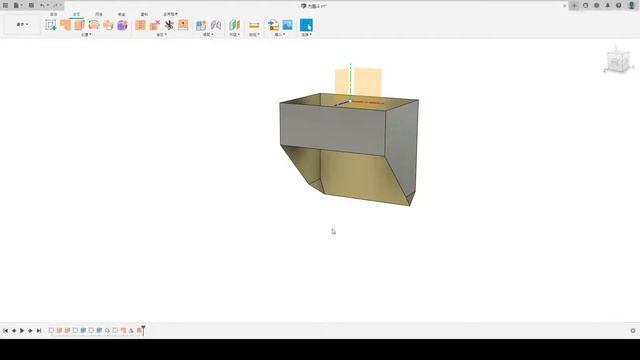Image resolution: width=640 pixels, height=360 pixels.
Task: Click the front gray face of the model
Action: [333, 129]
